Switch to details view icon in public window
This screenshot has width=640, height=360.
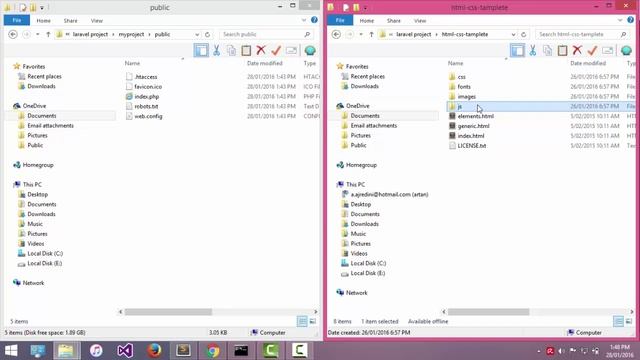(x=302, y=322)
